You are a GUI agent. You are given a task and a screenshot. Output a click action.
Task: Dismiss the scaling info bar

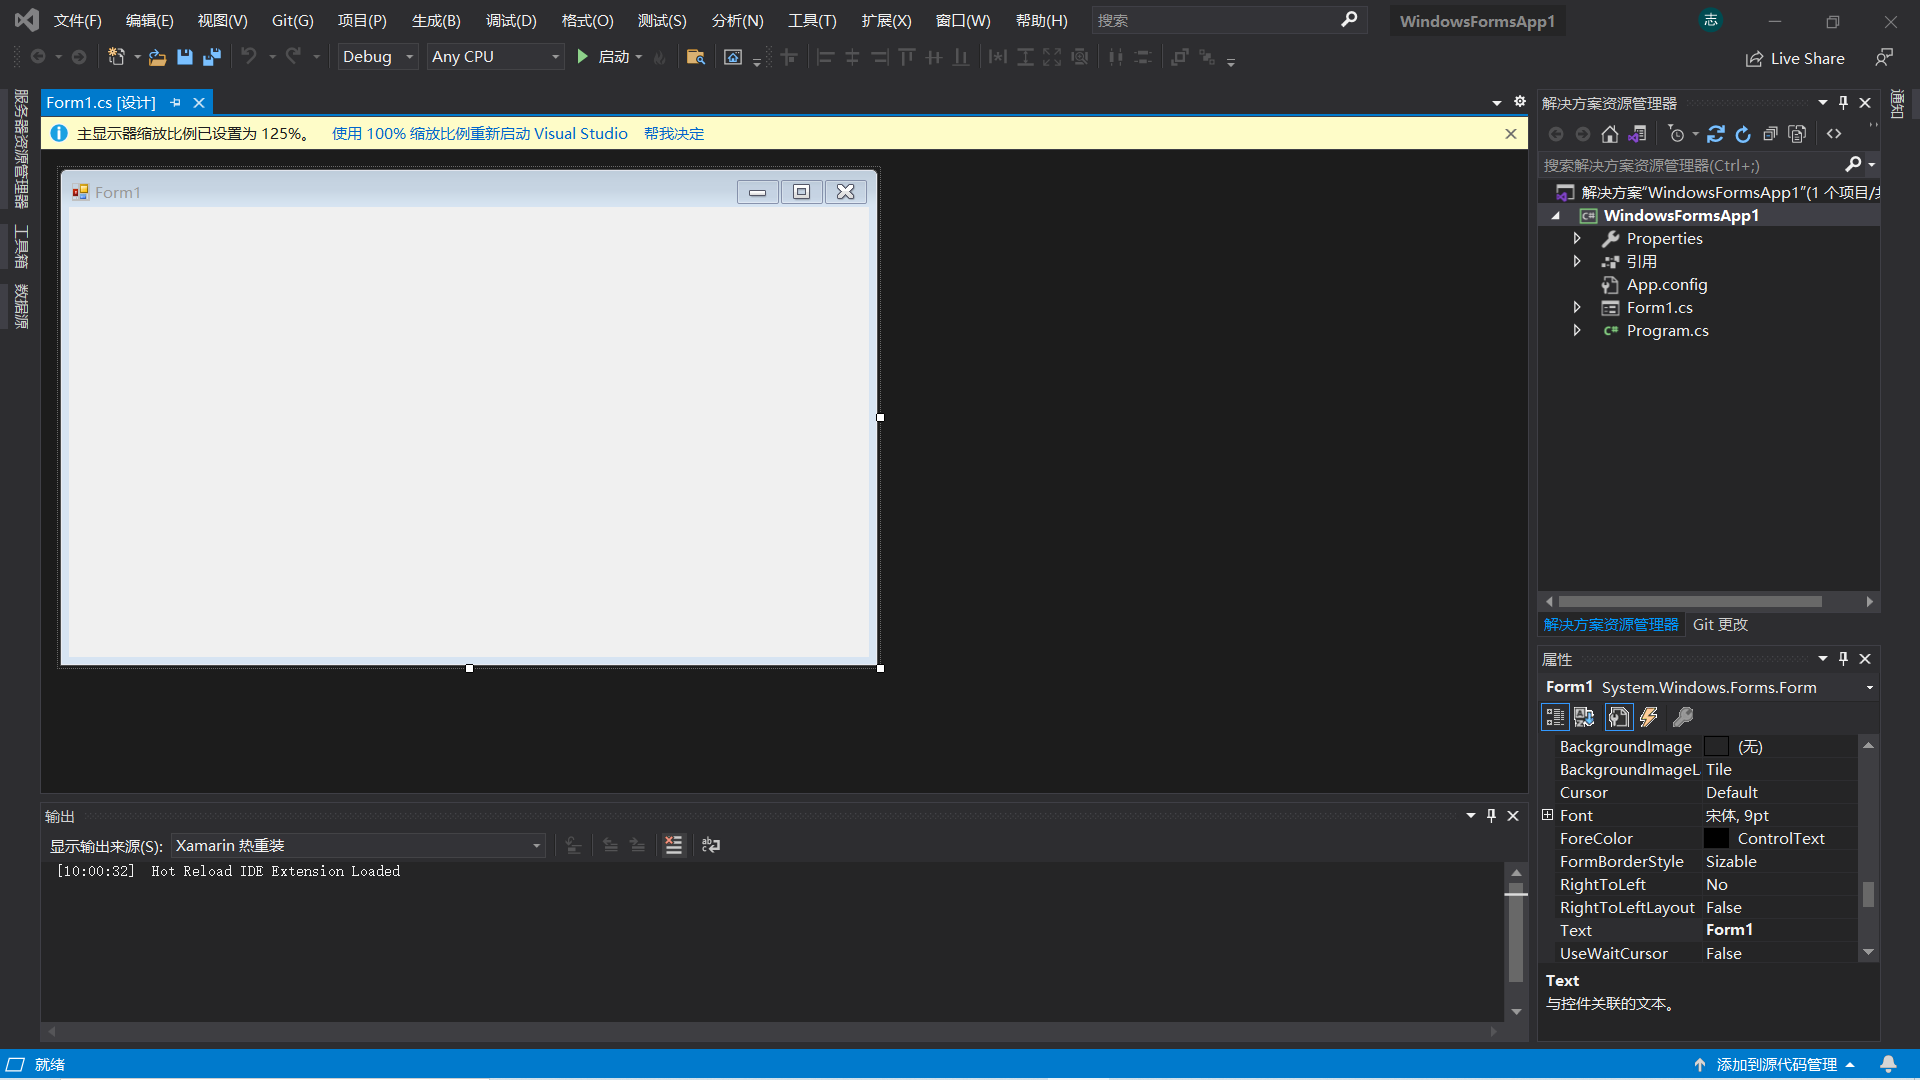coord(1511,134)
